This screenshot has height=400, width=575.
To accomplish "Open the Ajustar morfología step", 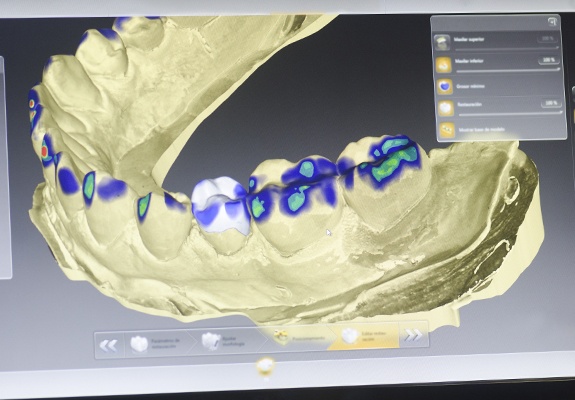I will pos(228,341).
